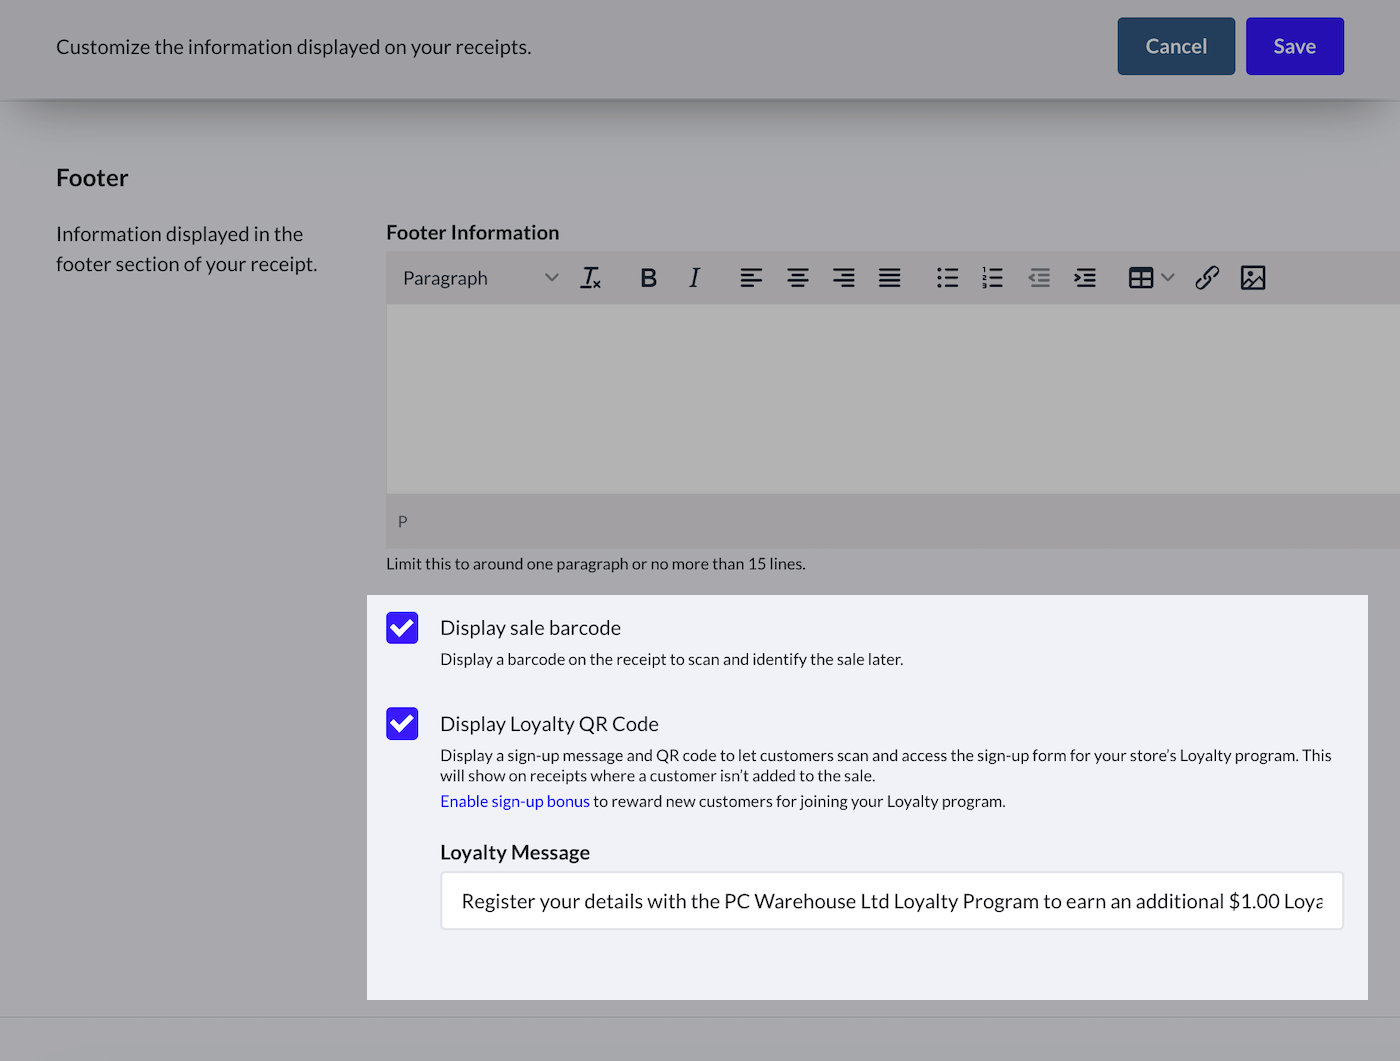Center align footer text
The width and height of the screenshot is (1400, 1061).
point(797,278)
